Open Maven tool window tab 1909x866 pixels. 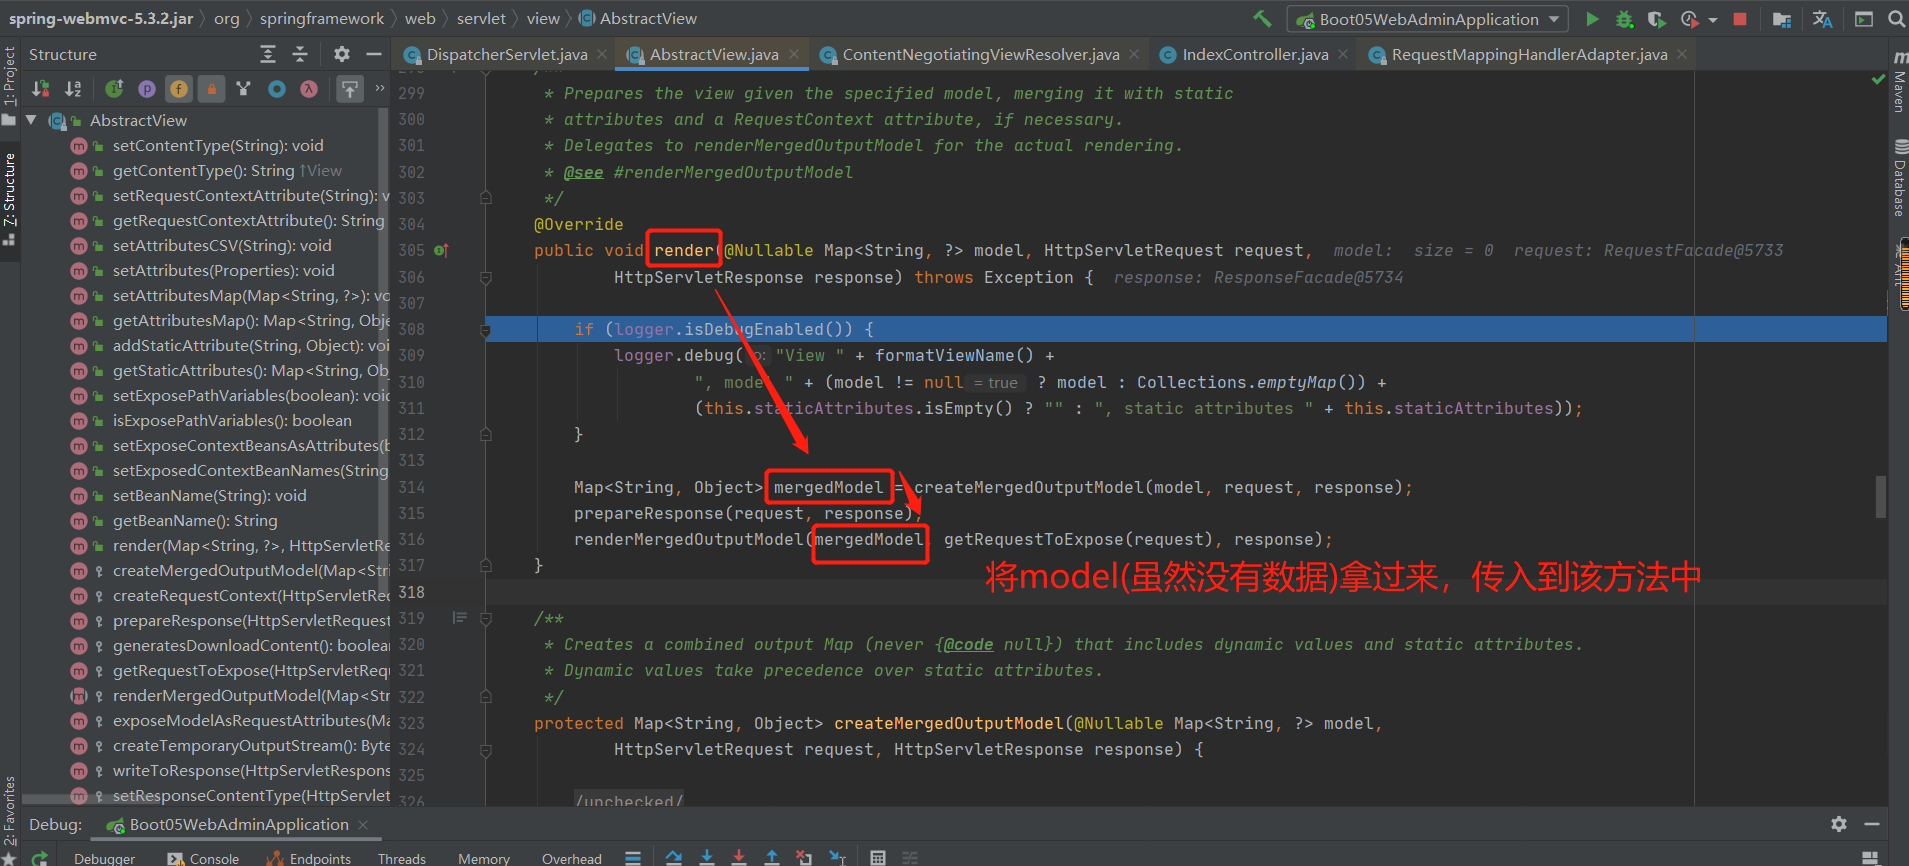pyautogui.click(x=1899, y=83)
